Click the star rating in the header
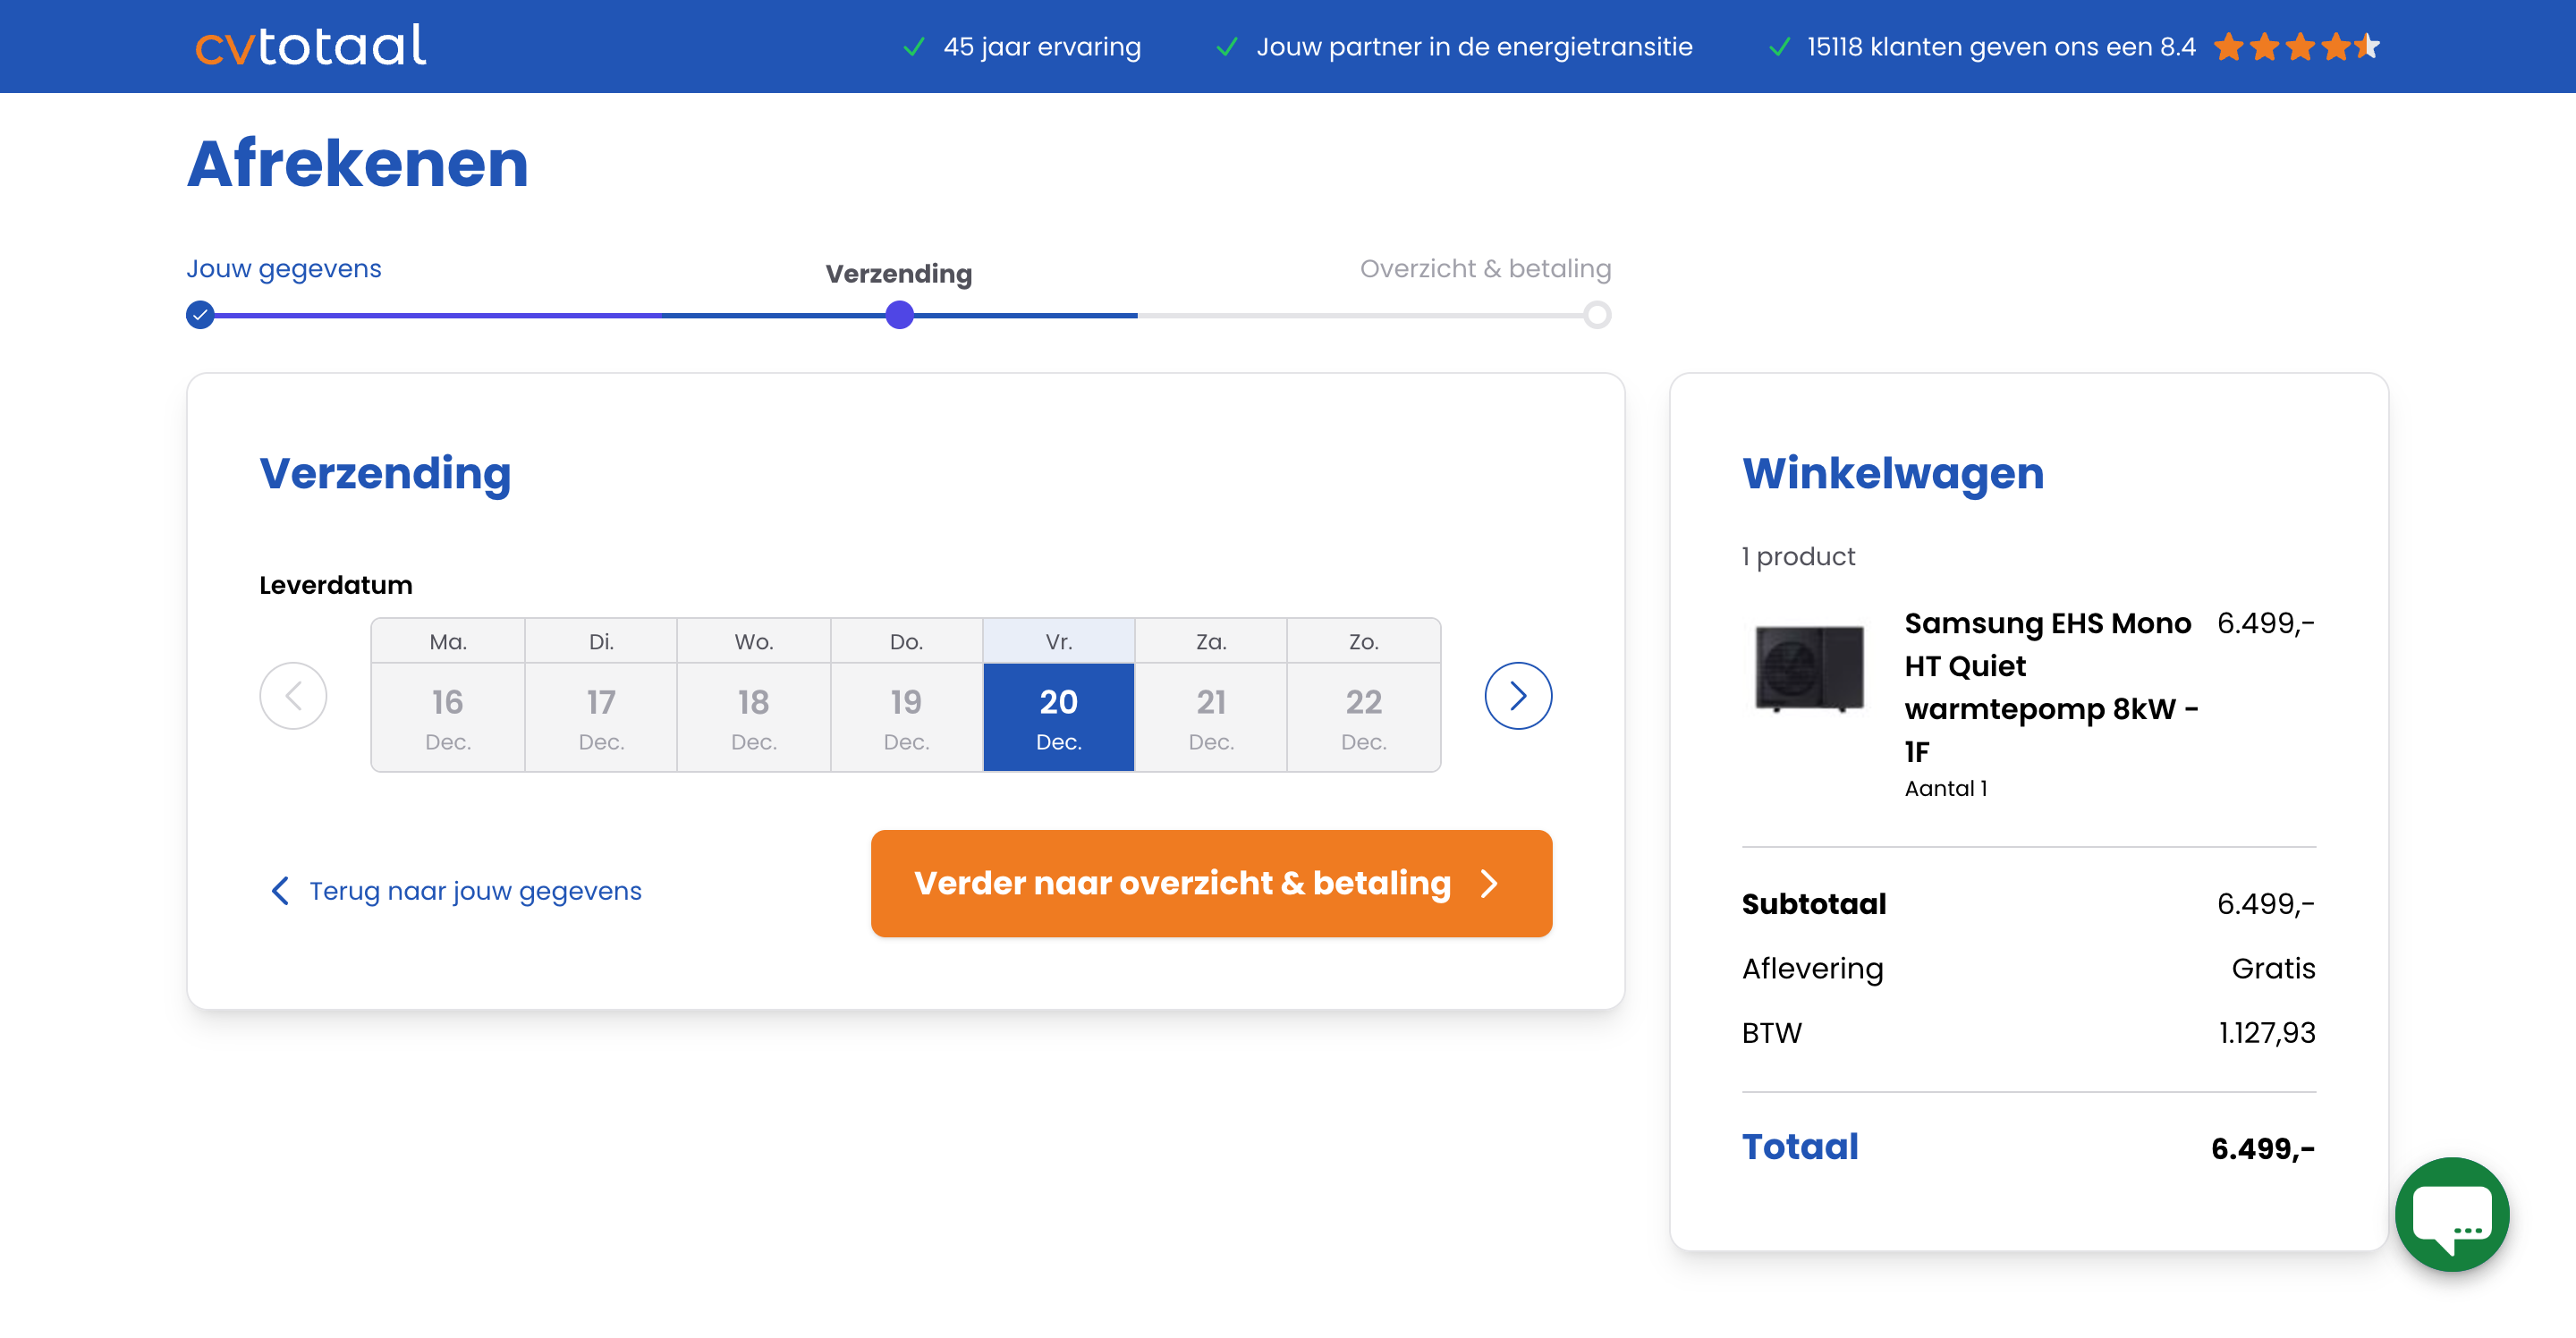This screenshot has width=2576, height=1338. click(x=2296, y=46)
